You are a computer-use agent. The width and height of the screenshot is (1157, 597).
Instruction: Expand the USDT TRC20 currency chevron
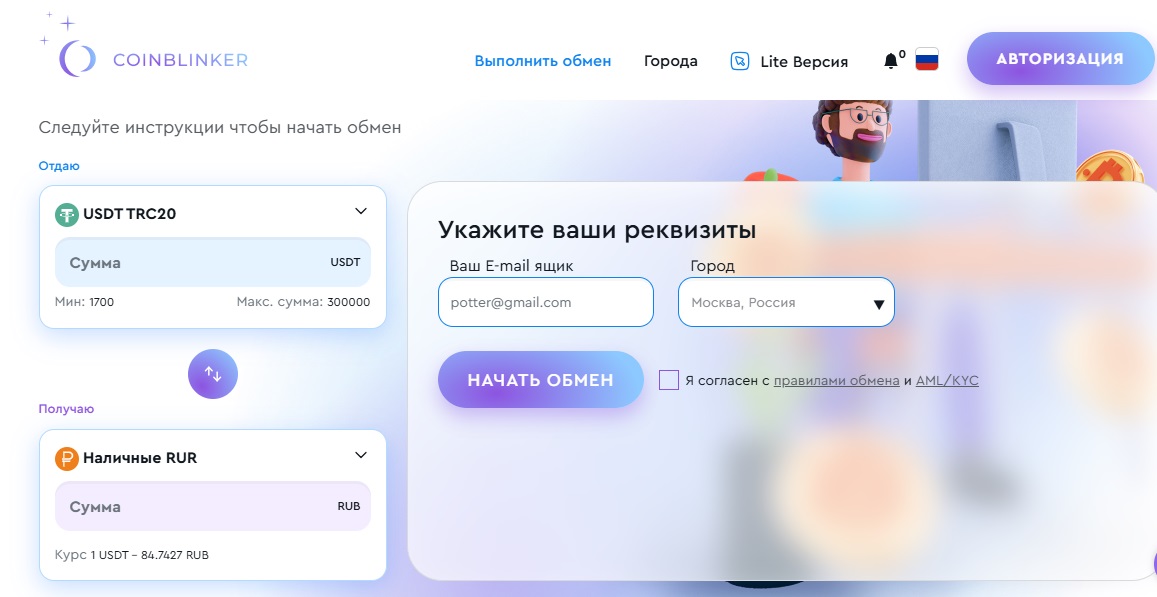(x=361, y=211)
